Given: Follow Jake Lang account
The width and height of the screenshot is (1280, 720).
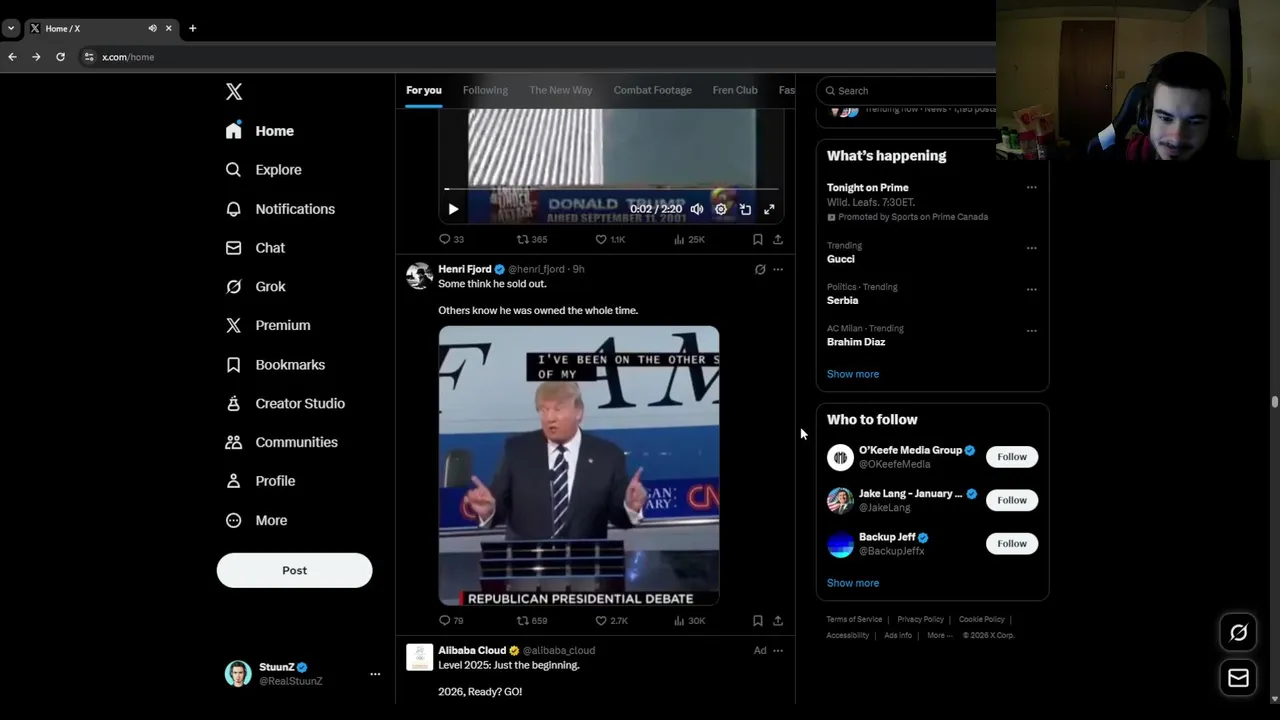Looking at the screenshot, I should tap(1012, 500).
